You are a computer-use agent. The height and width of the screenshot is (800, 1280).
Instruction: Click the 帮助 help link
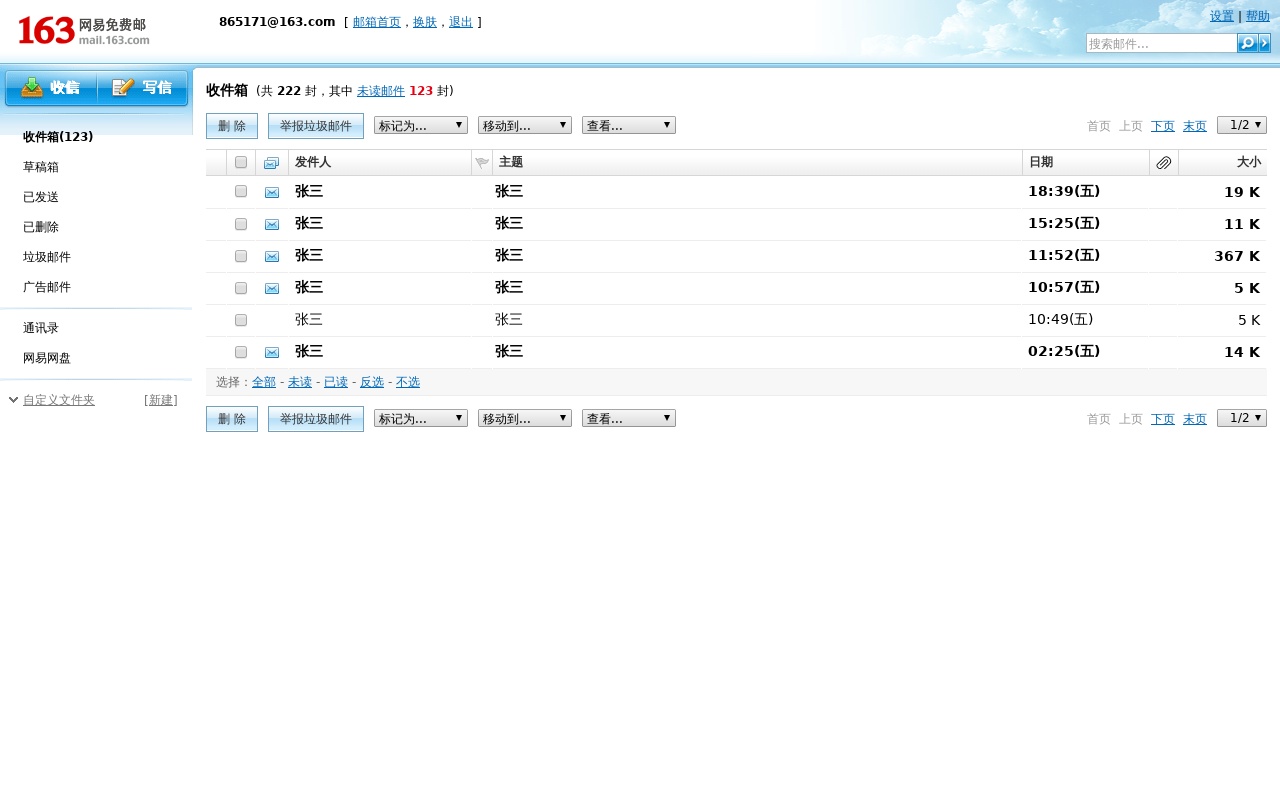click(x=1258, y=16)
